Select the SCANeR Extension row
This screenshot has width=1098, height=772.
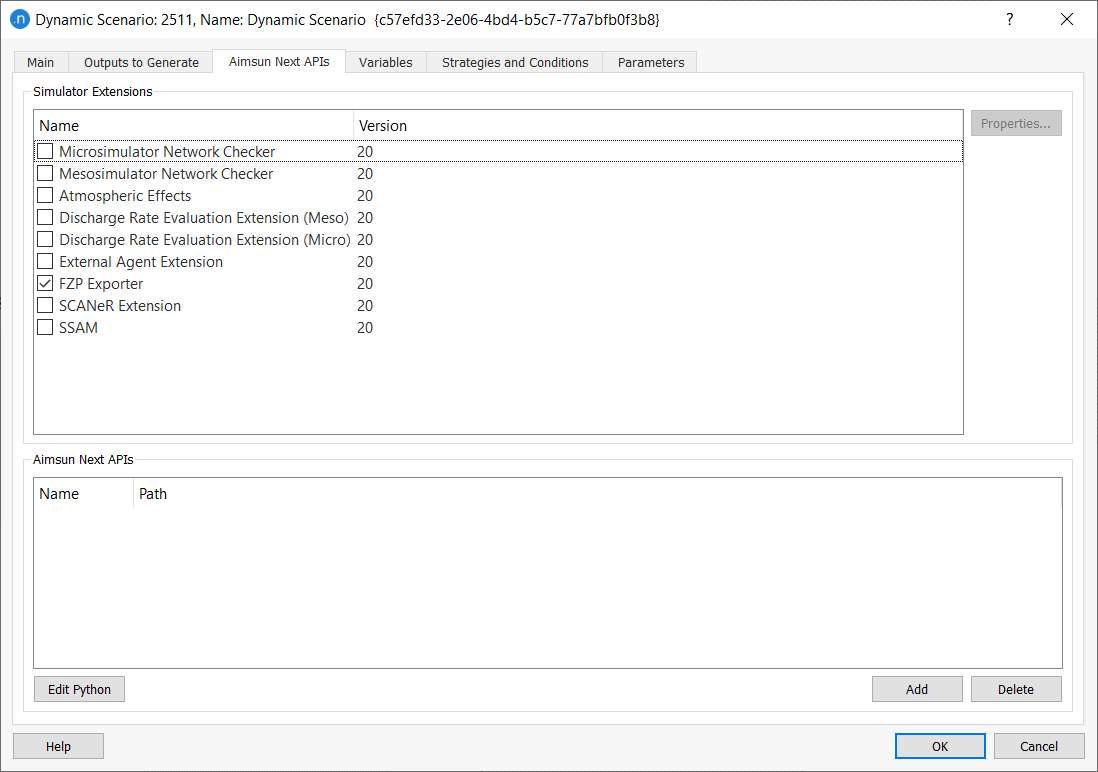coord(120,305)
